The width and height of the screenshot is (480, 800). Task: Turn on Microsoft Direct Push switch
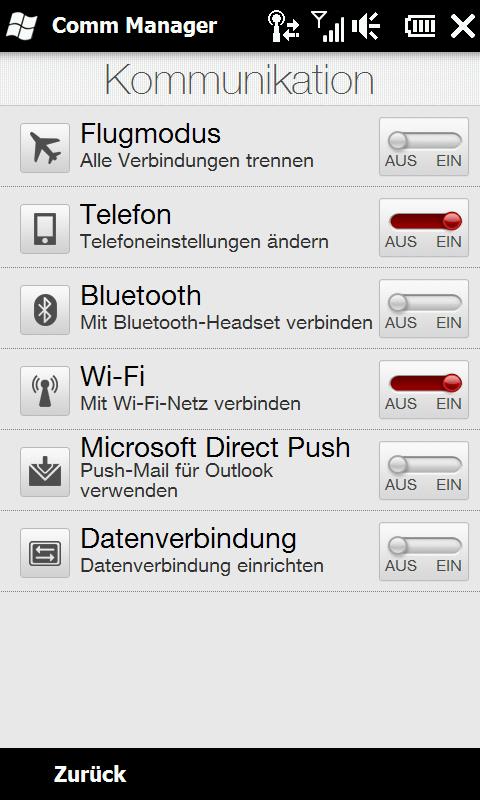[x=424, y=471]
